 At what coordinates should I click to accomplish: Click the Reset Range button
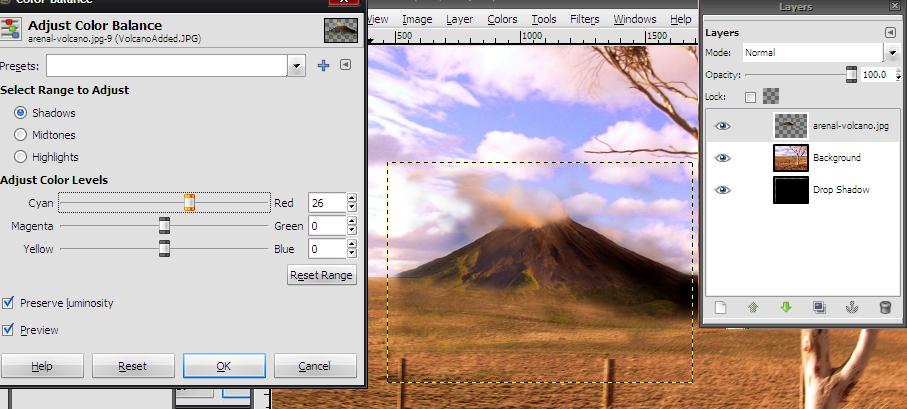tap(322, 275)
